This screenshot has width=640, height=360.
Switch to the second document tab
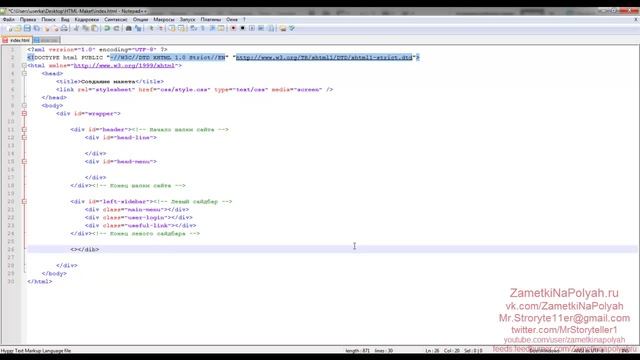click(x=46, y=40)
